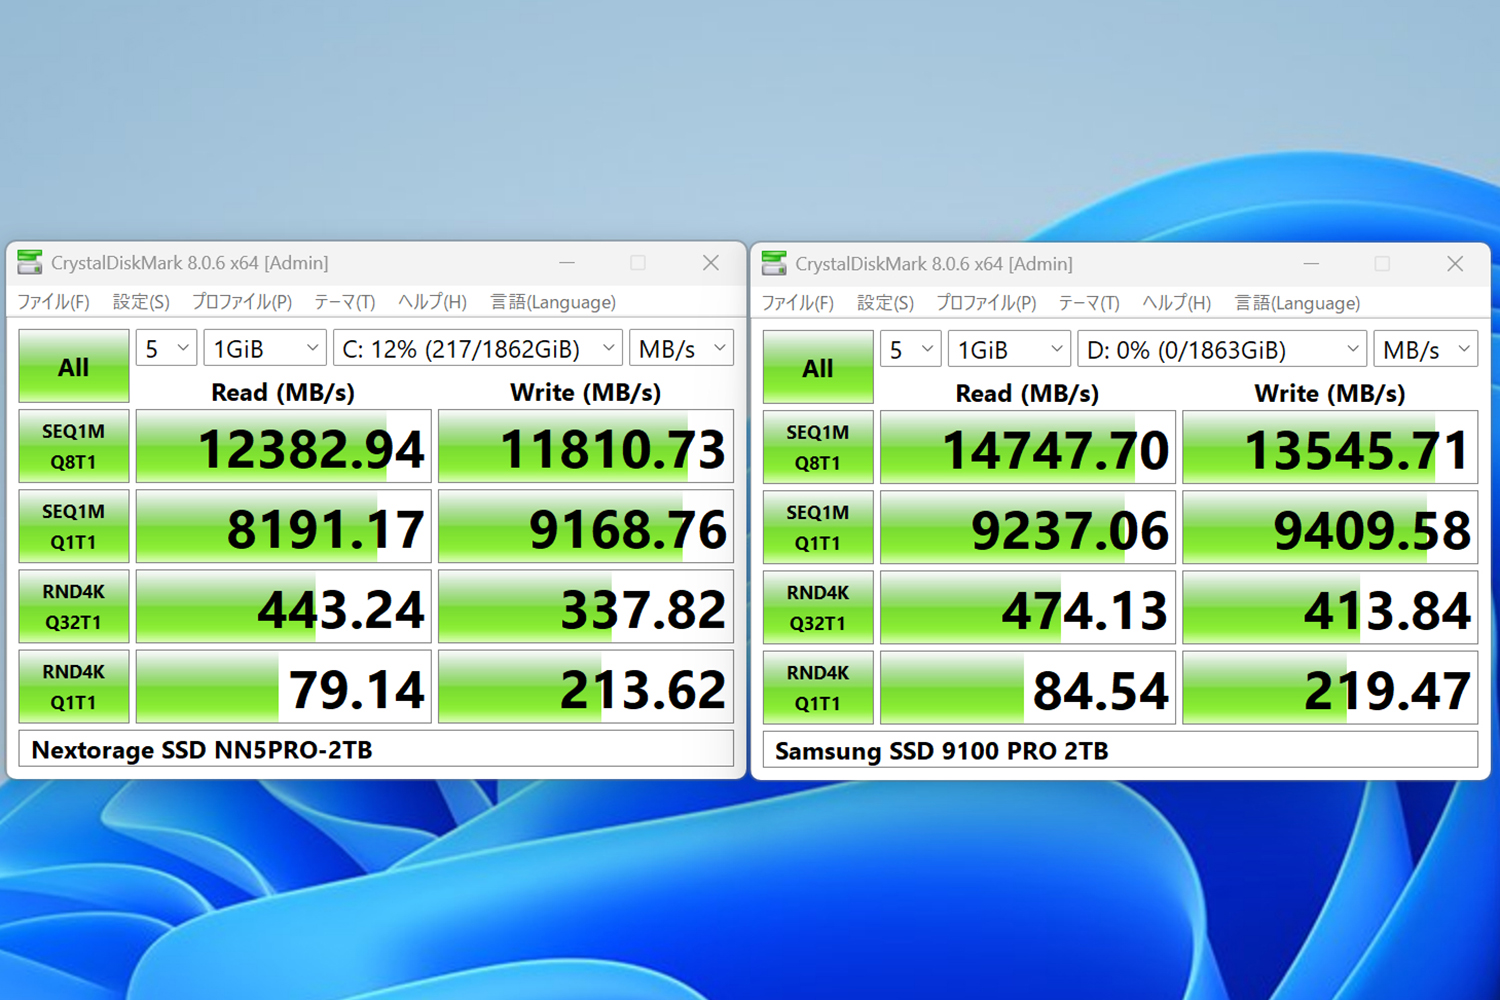The height and width of the screenshot is (1000, 1500).
Task: Open the D: 0% drive selector dropdown
Action: point(1222,349)
